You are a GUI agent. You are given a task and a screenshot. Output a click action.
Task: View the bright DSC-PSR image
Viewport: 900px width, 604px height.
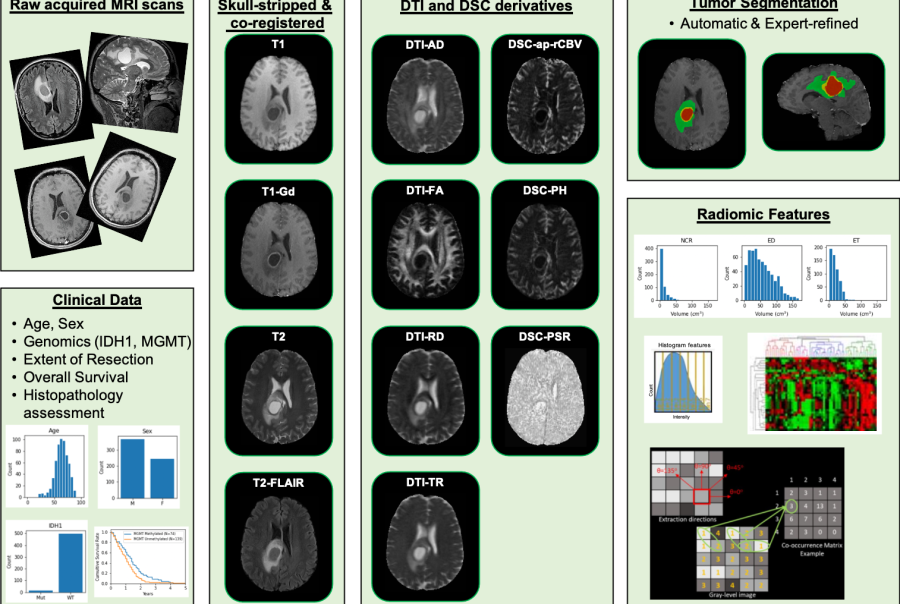point(545,391)
